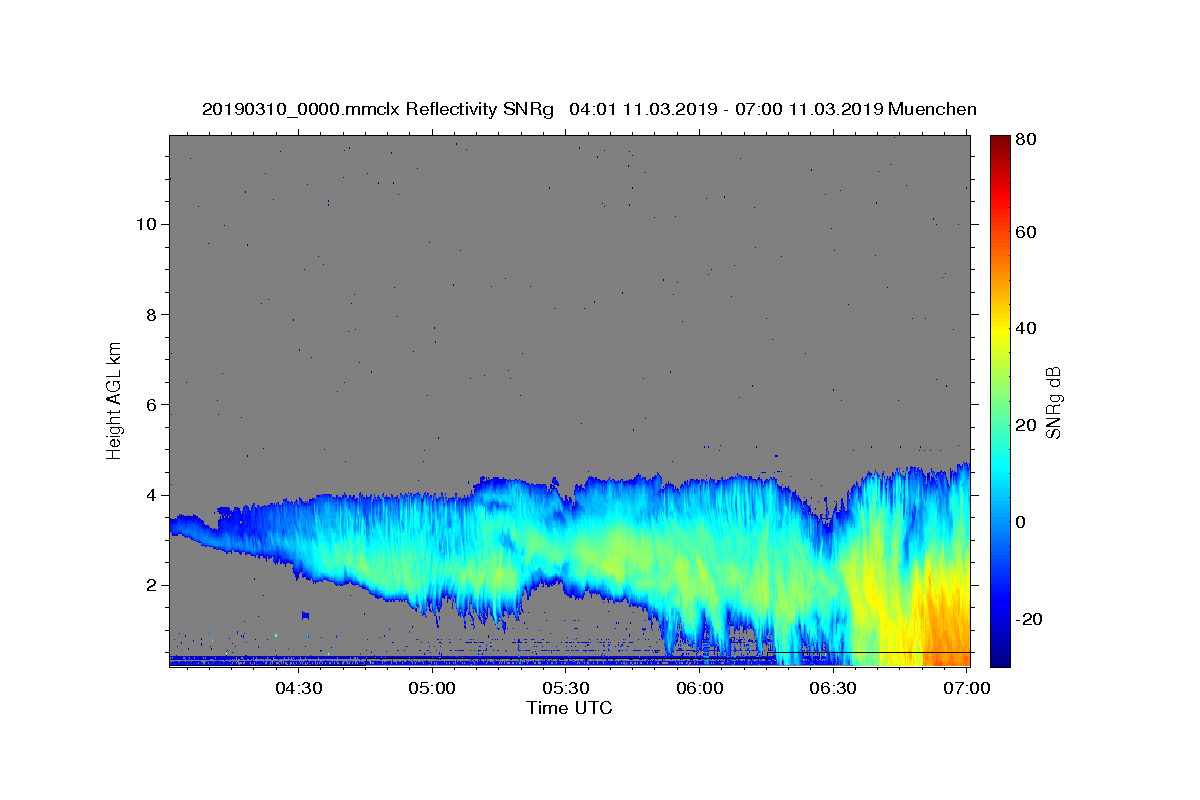The height and width of the screenshot is (800, 1200).
Task: Click the plot title beginning 20190310_0000.mmclx
Action: click(589, 108)
